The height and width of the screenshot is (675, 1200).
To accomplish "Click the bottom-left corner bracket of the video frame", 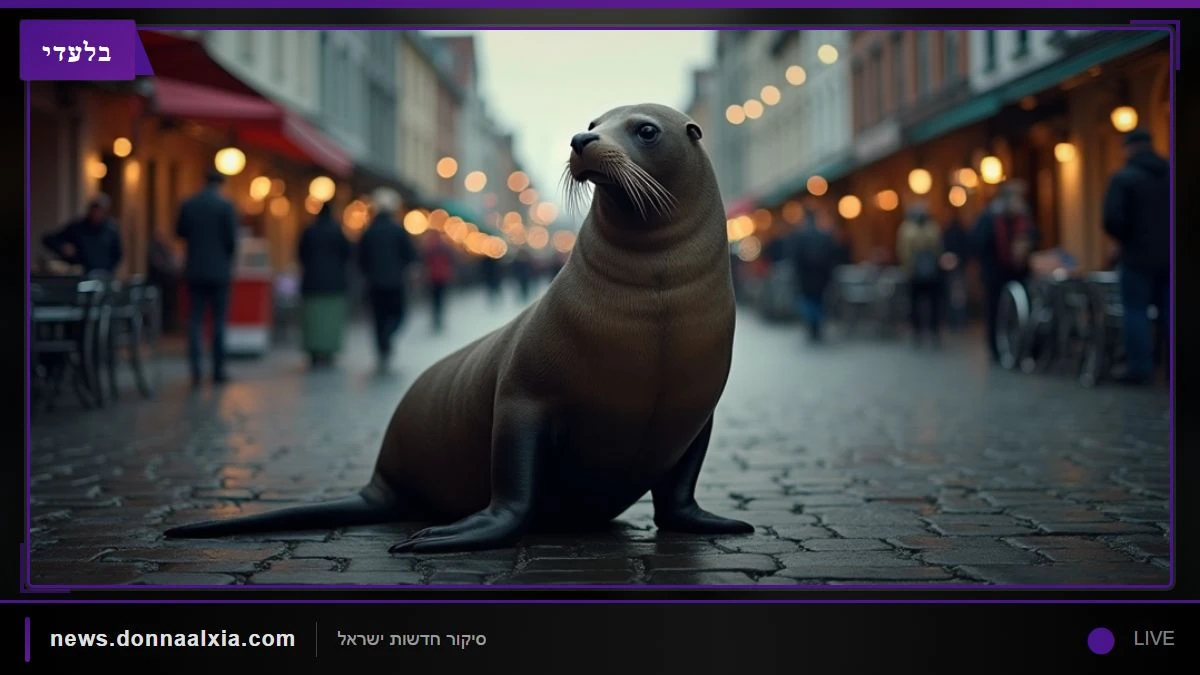I will (x=35, y=578).
